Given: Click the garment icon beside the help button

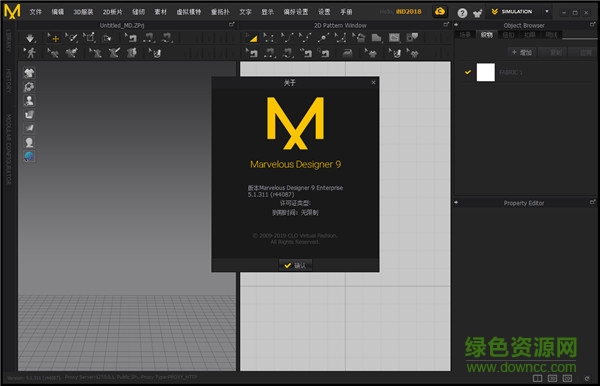Looking at the screenshot, I should 478,13.
